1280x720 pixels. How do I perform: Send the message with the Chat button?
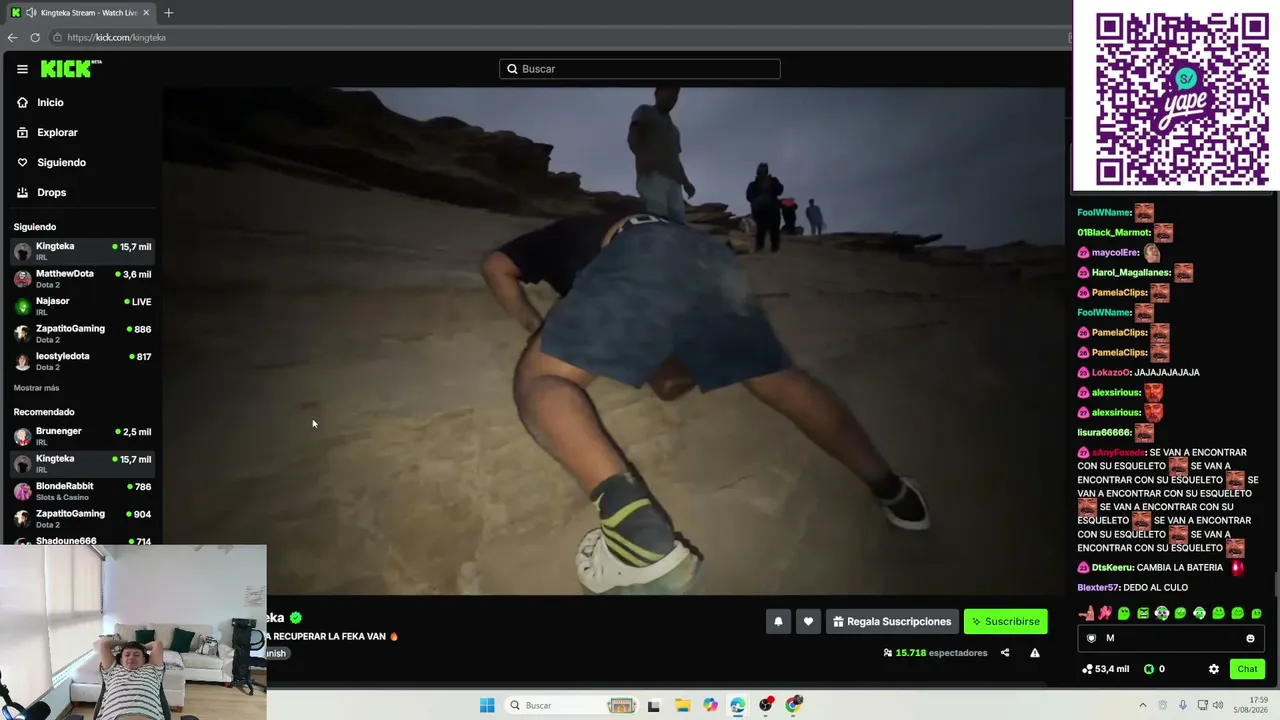[x=1247, y=669]
